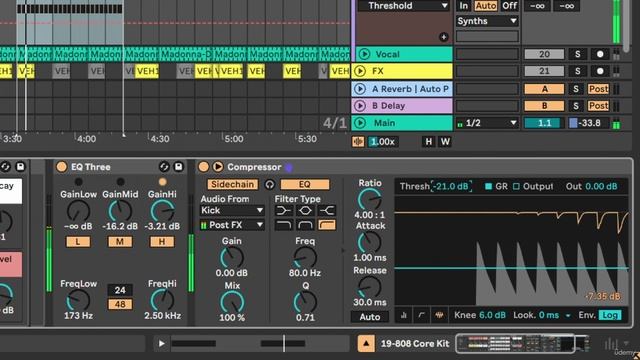This screenshot has width=640, height=360.
Task: Enable GR display checkbox
Action: 488,187
